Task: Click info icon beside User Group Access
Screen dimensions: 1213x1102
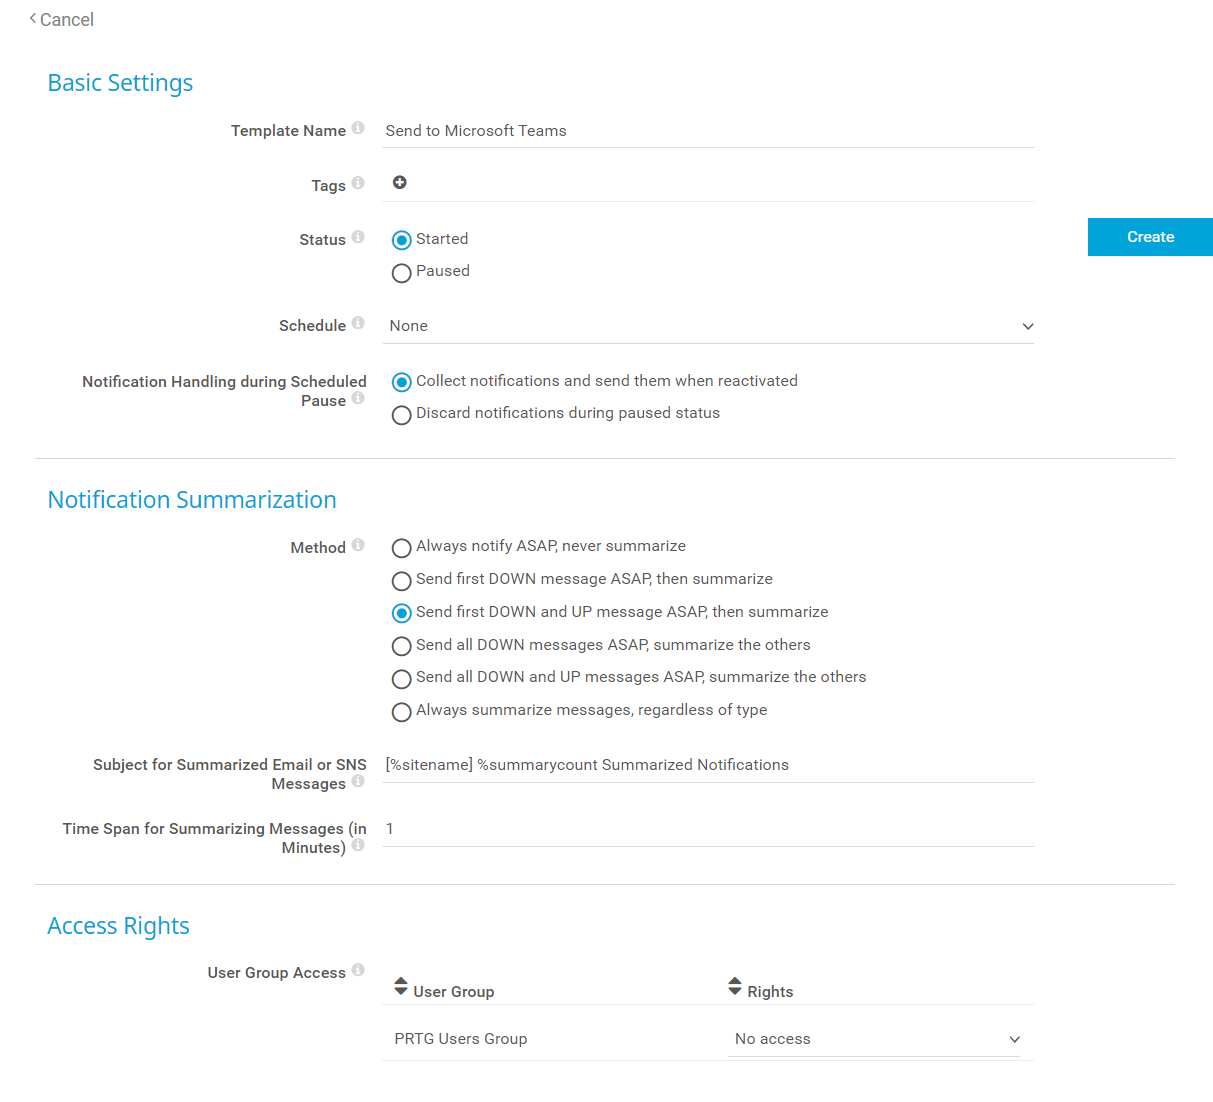Action: (x=358, y=970)
